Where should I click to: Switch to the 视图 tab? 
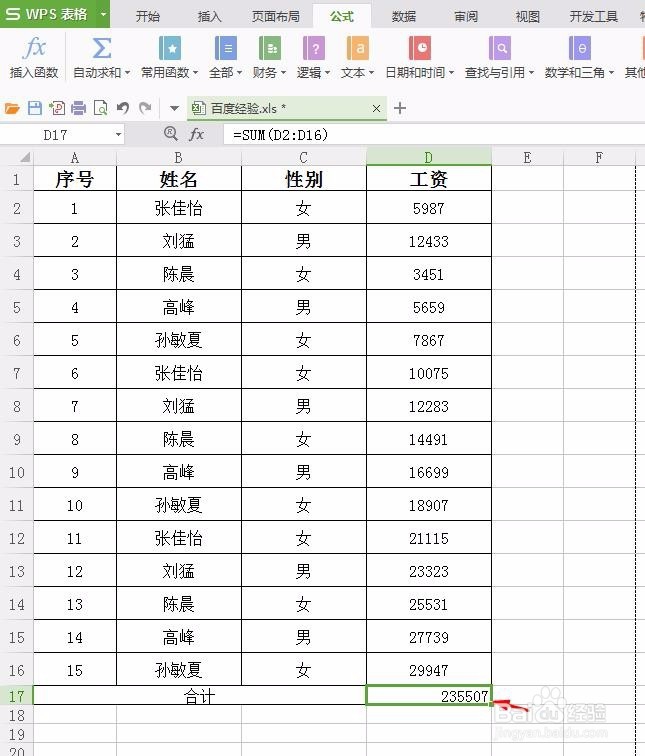(527, 16)
